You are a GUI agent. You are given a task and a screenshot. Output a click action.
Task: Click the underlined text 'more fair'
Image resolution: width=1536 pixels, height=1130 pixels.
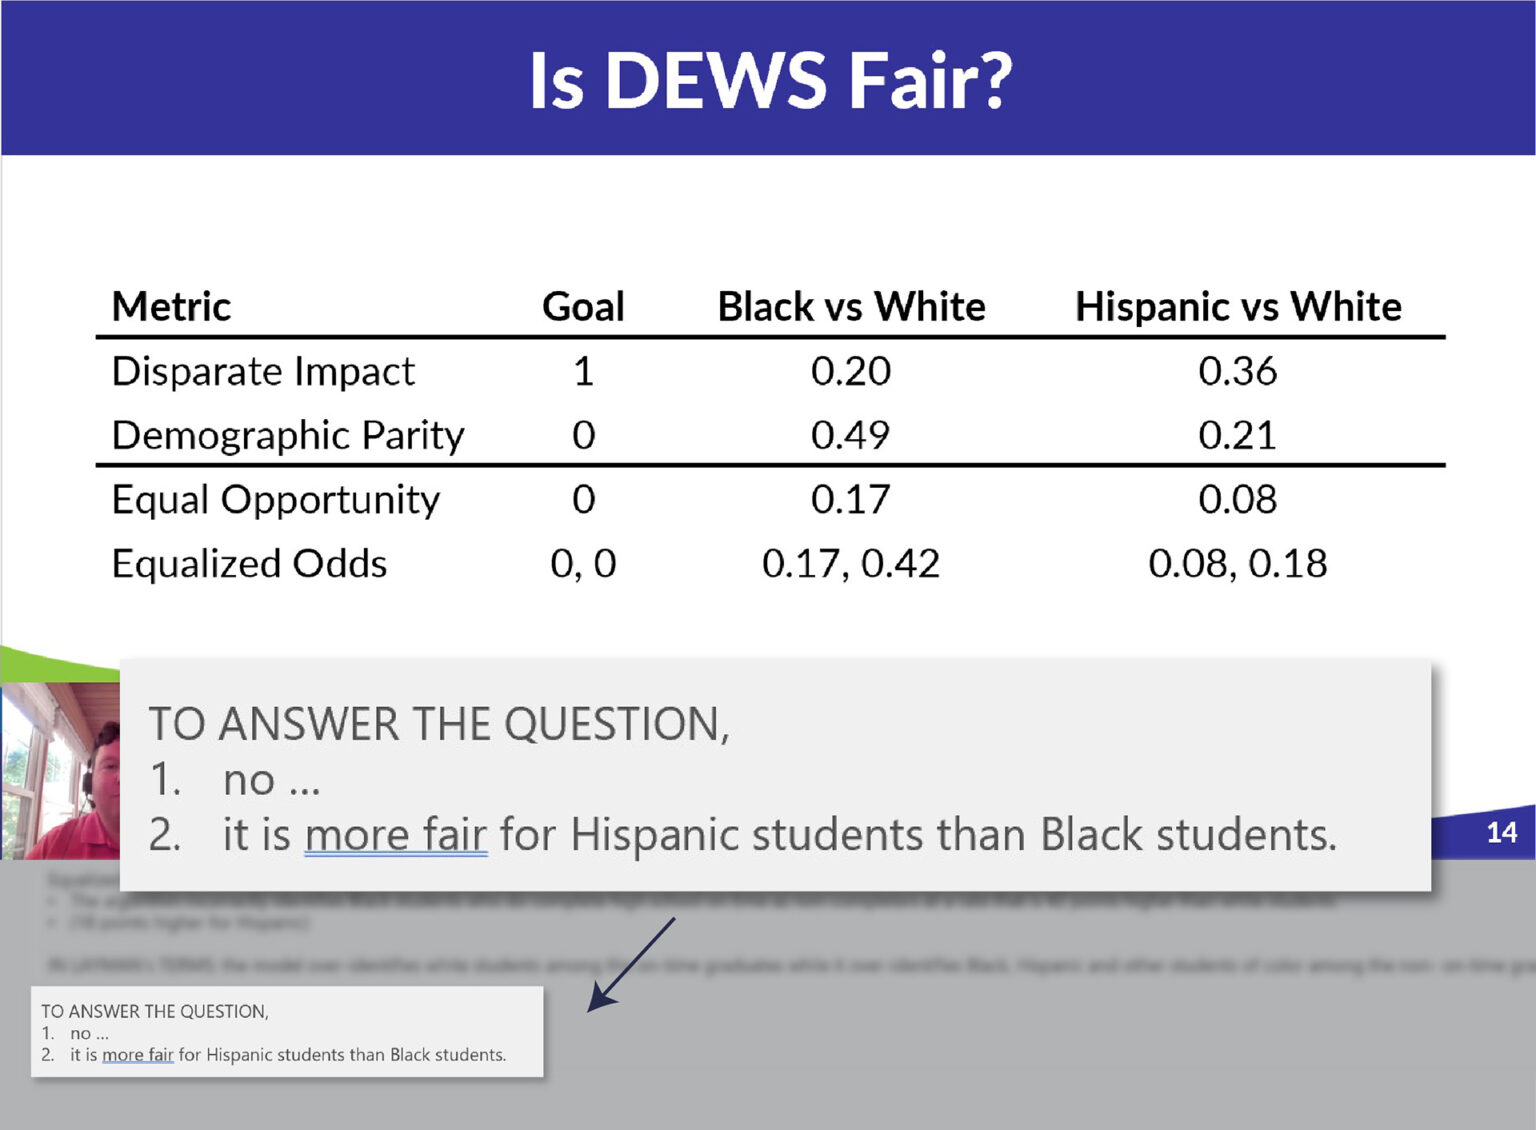[x=396, y=835]
